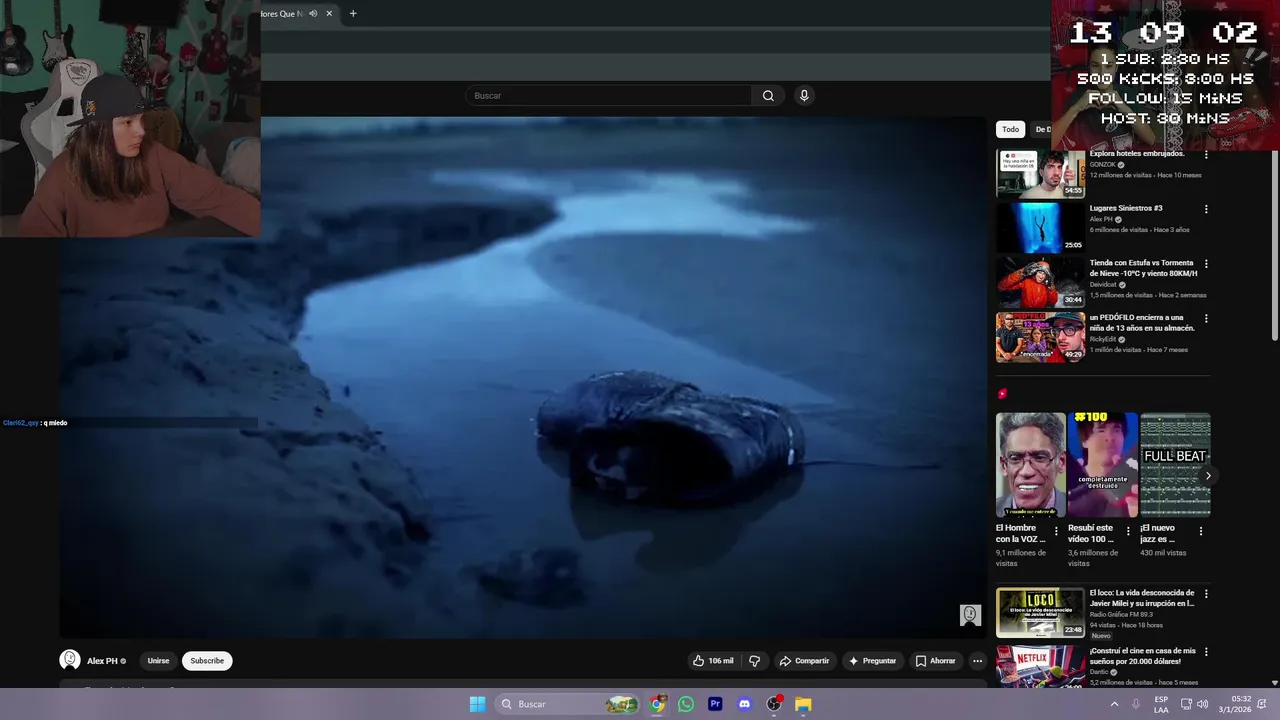1280x720 pixels.
Task: Save video with the Ahorrar button
Action: [935, 661]
